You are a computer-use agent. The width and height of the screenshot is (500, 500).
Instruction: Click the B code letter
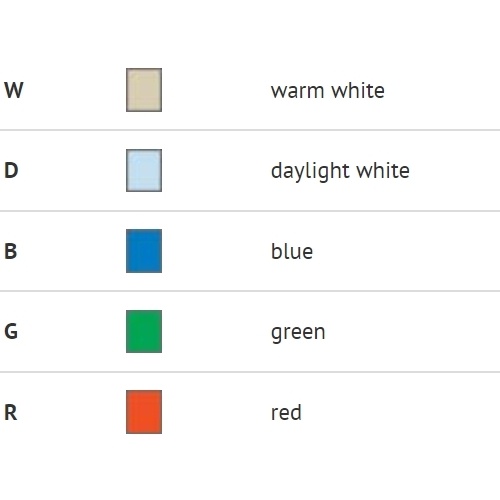coord(10,251)
